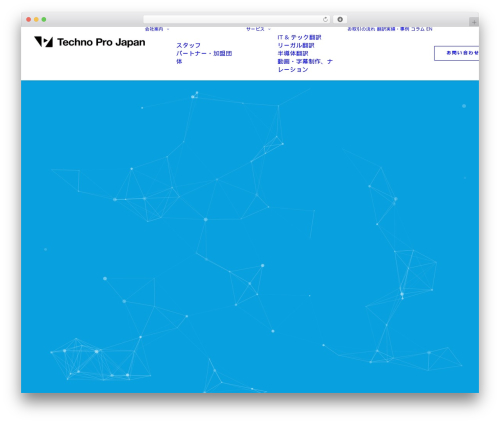The width and height of the screenshot is (500, 423).
Task: Click the お問い合わせ contact button
Action: click(457, 53)
